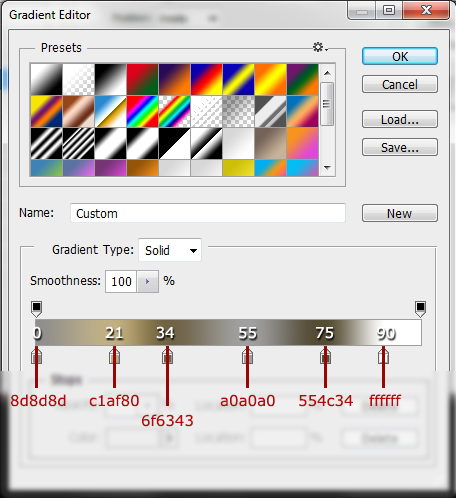
Task: Select the color stop at position 34
Action: 167,356
